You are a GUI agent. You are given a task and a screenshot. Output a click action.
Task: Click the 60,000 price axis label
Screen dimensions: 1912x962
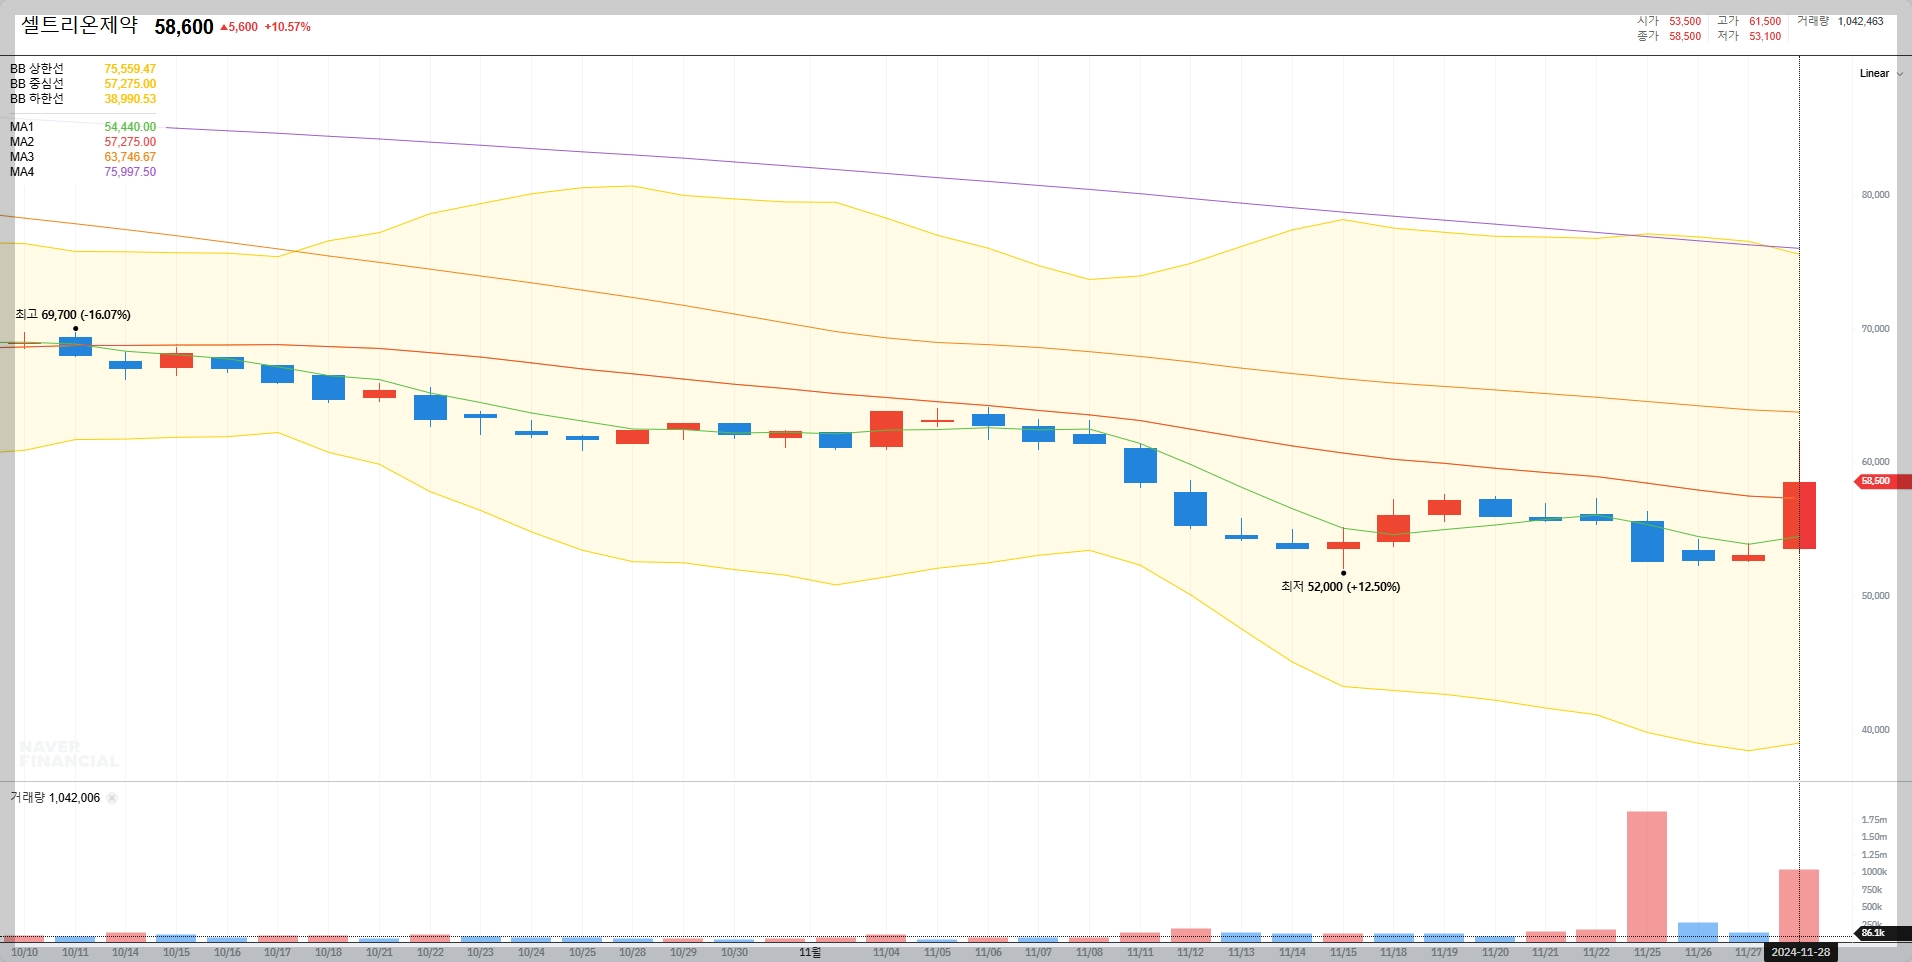coord(1875,462)
